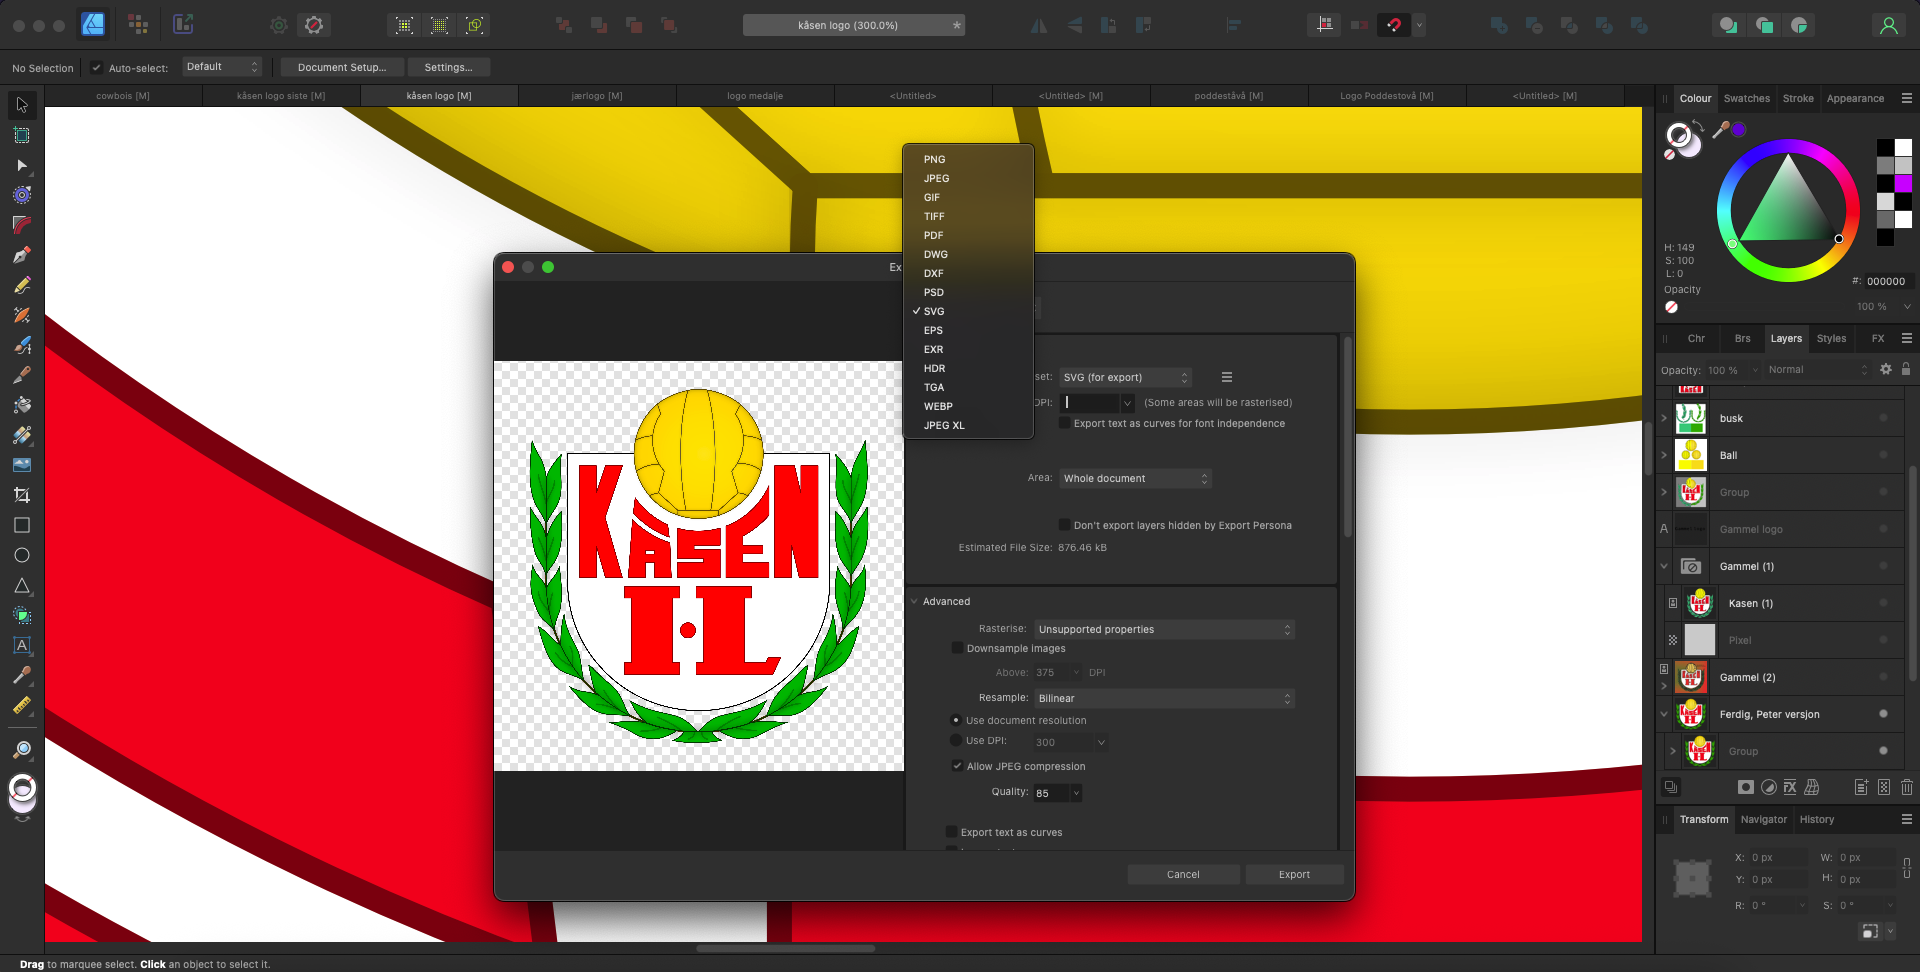The image size is (1920, 972).
Task: Open the Rasterise dropdown
Action: (x=1164, y=629)
